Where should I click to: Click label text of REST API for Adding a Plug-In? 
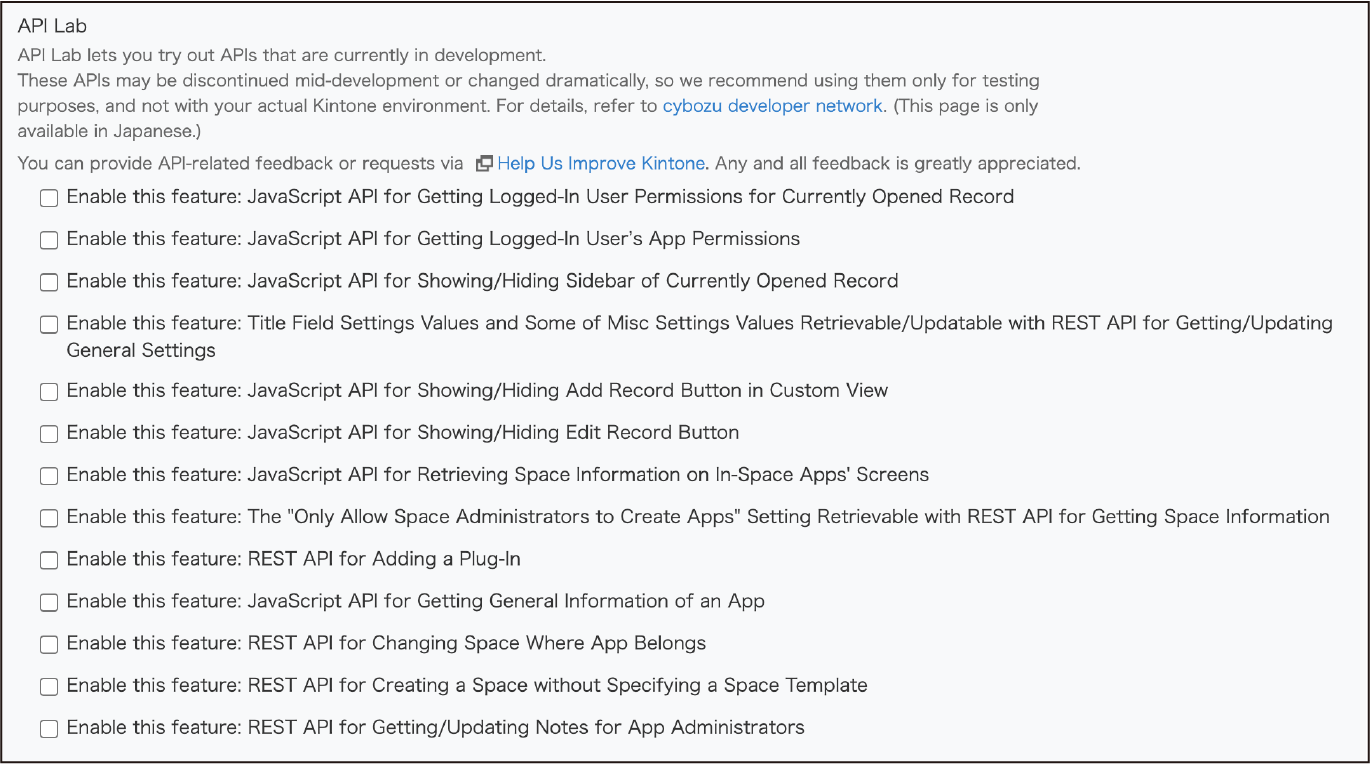coord(384,559)
